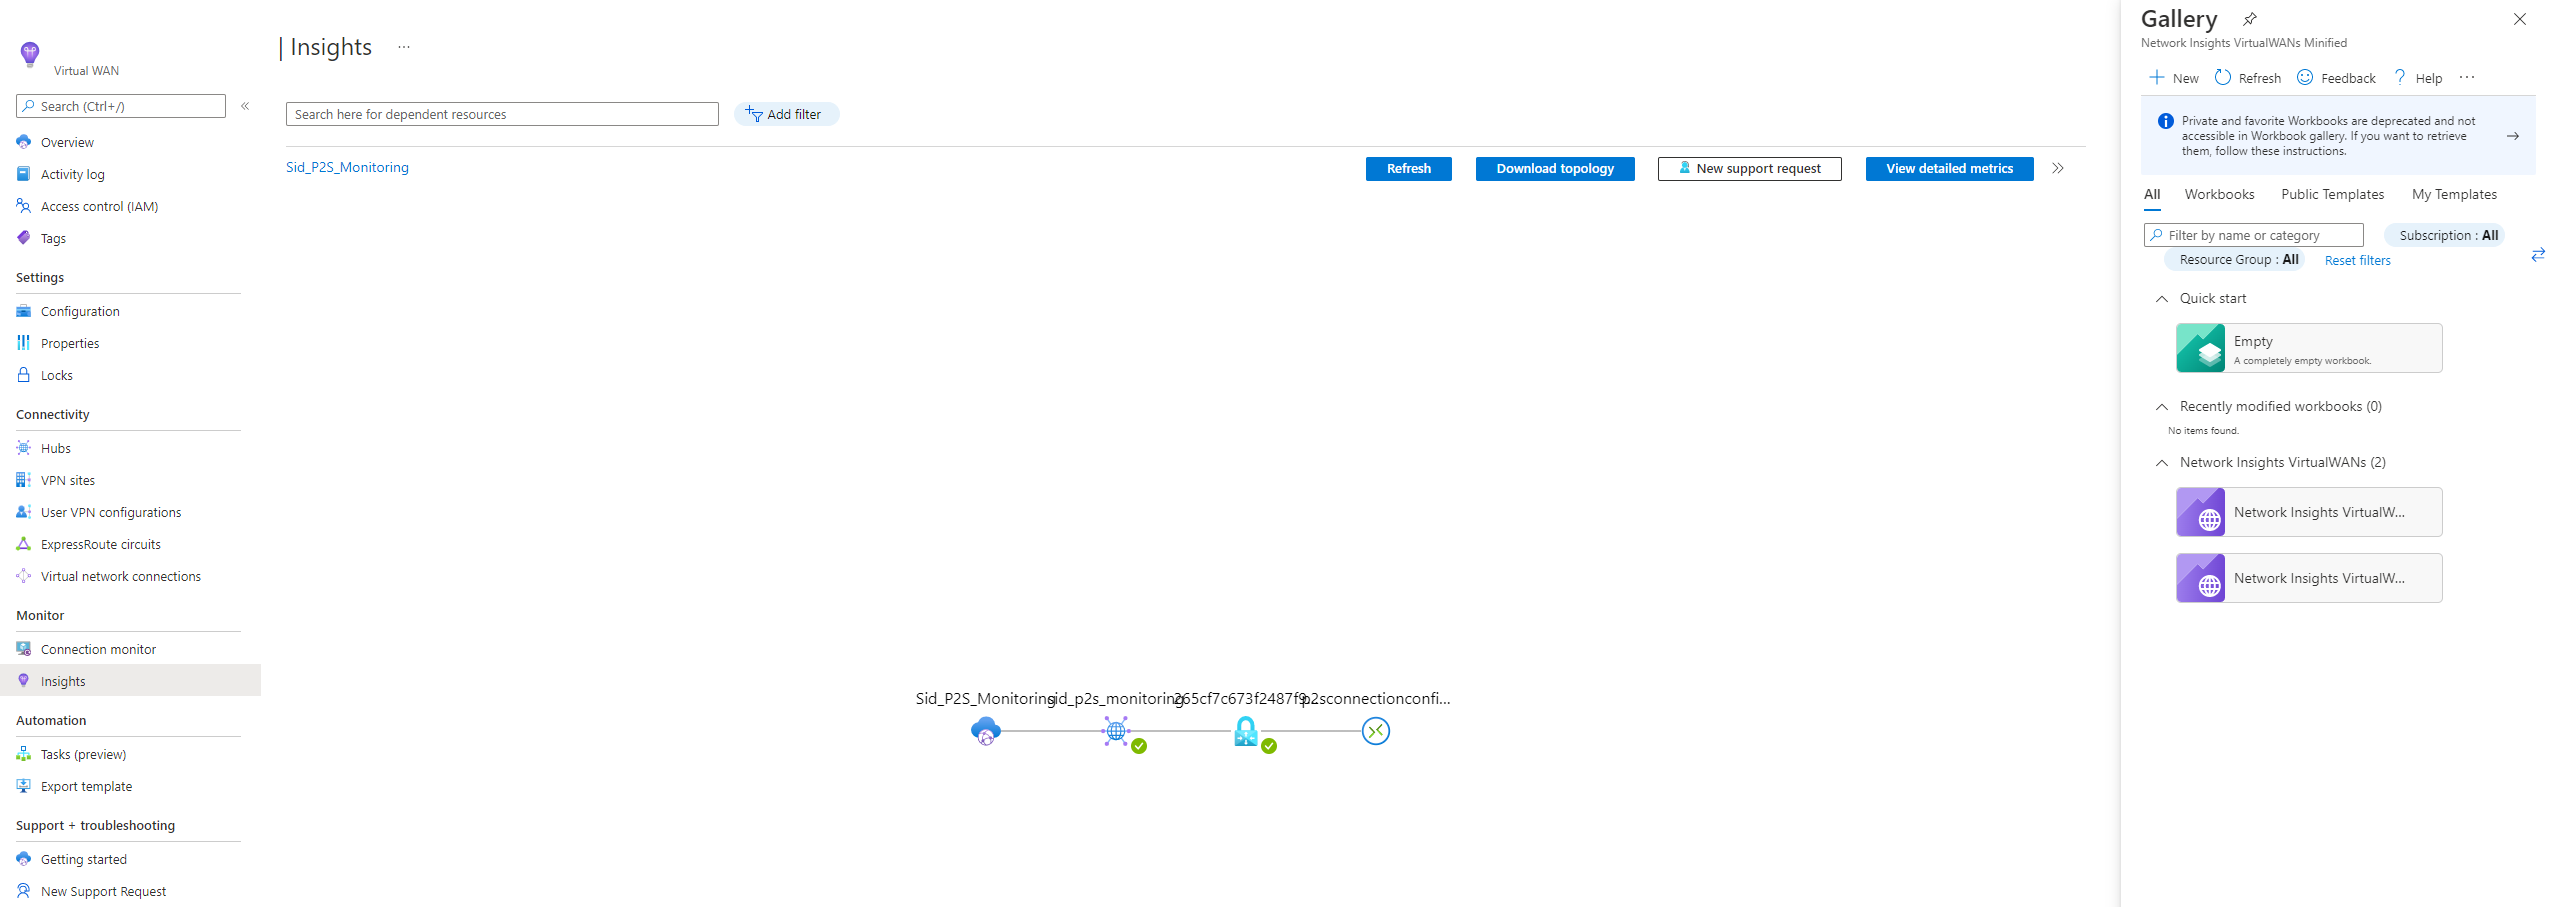Switch to the Workbooks tab
Screen dimensions: 2553x907
[x=2219, y=194]
